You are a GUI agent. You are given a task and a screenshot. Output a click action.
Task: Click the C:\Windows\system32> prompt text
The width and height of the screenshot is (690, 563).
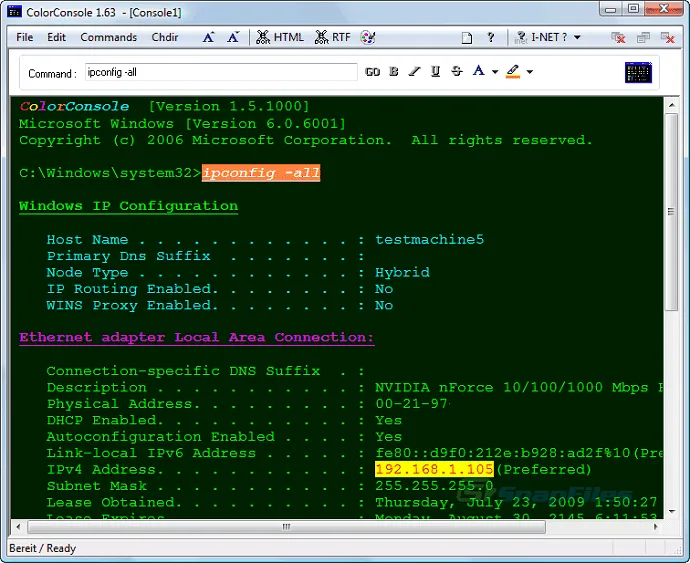110,173
